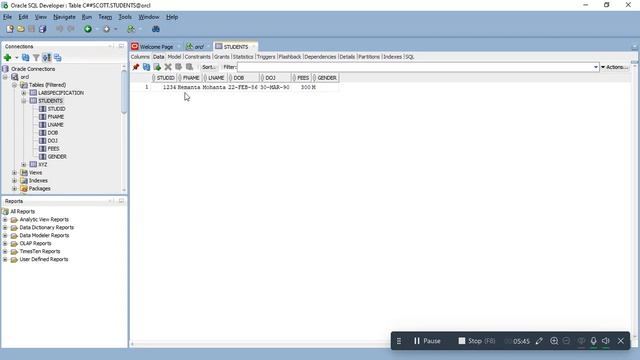The height and width of the screenshot is (360, 640).
Task: Expand the Analytic View Reports folder
Action: tap(5, 220)
